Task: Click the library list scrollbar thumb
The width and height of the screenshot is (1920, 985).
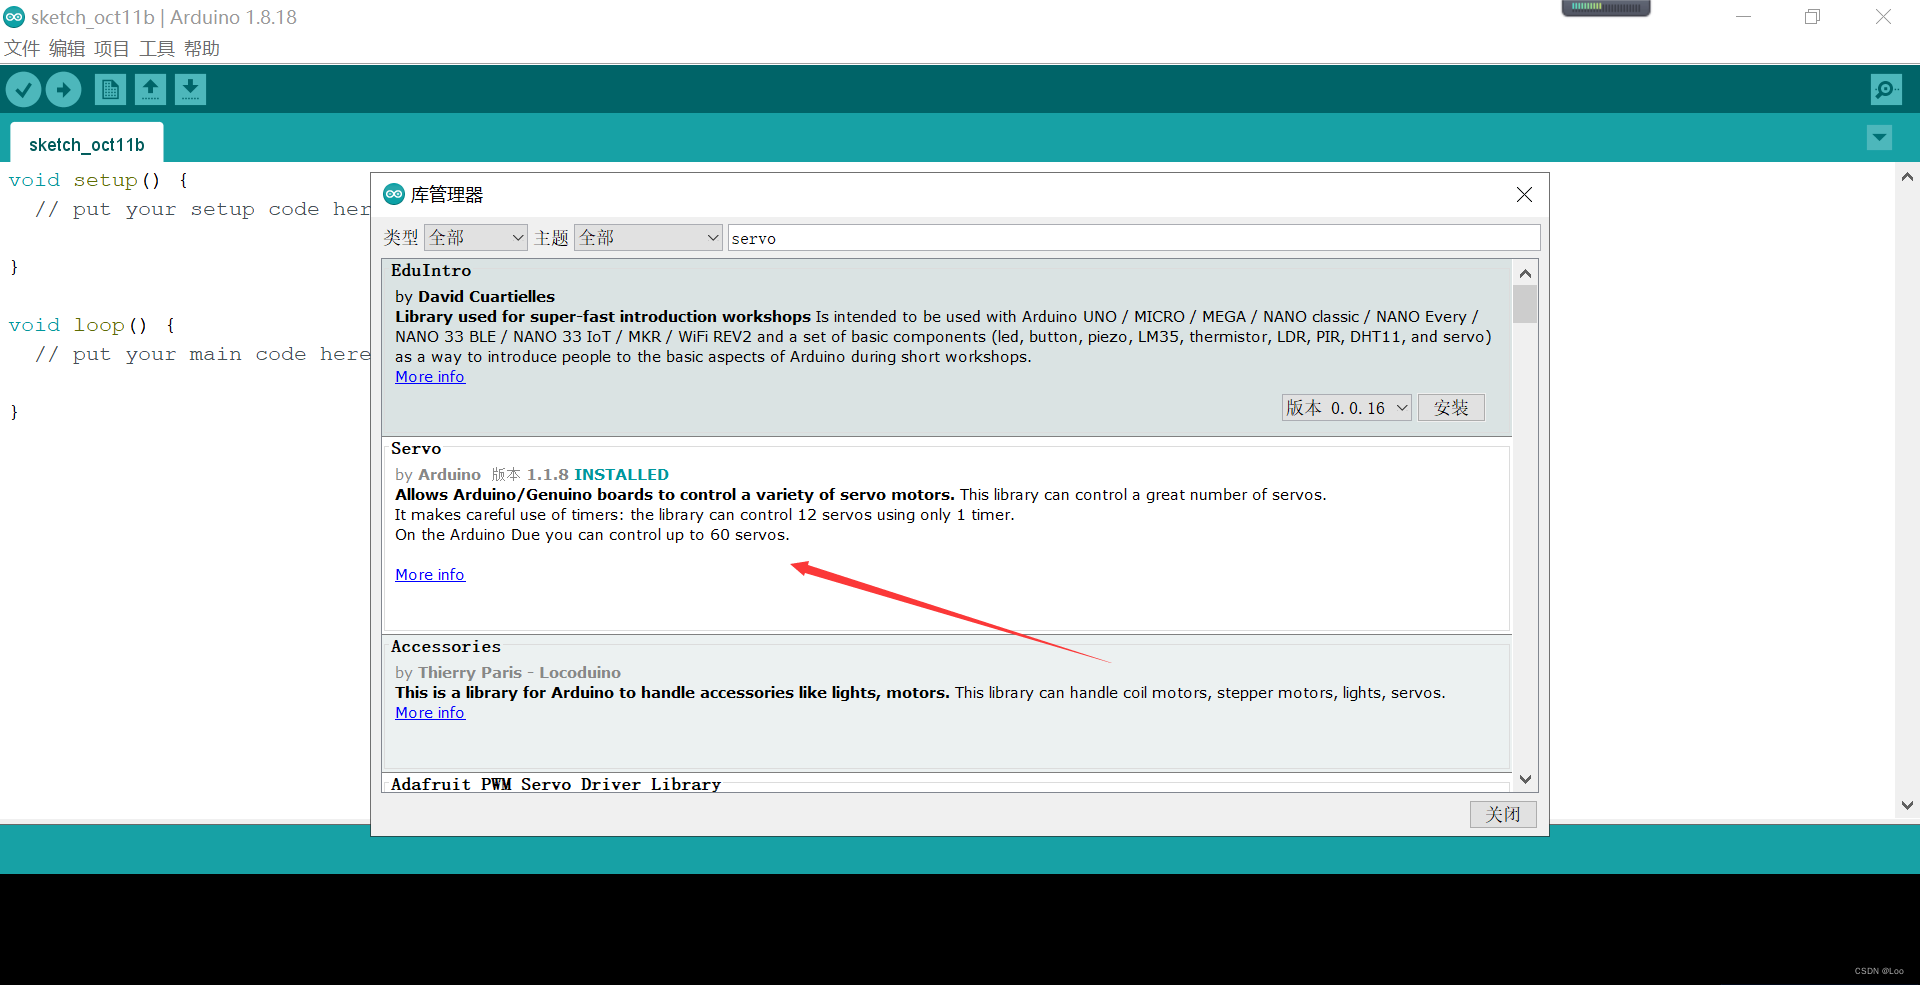Action: tap(1525, 304)
